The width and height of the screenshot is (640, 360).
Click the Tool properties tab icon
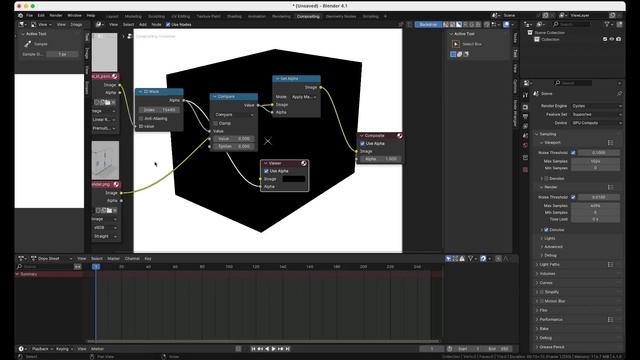[525, 95]
